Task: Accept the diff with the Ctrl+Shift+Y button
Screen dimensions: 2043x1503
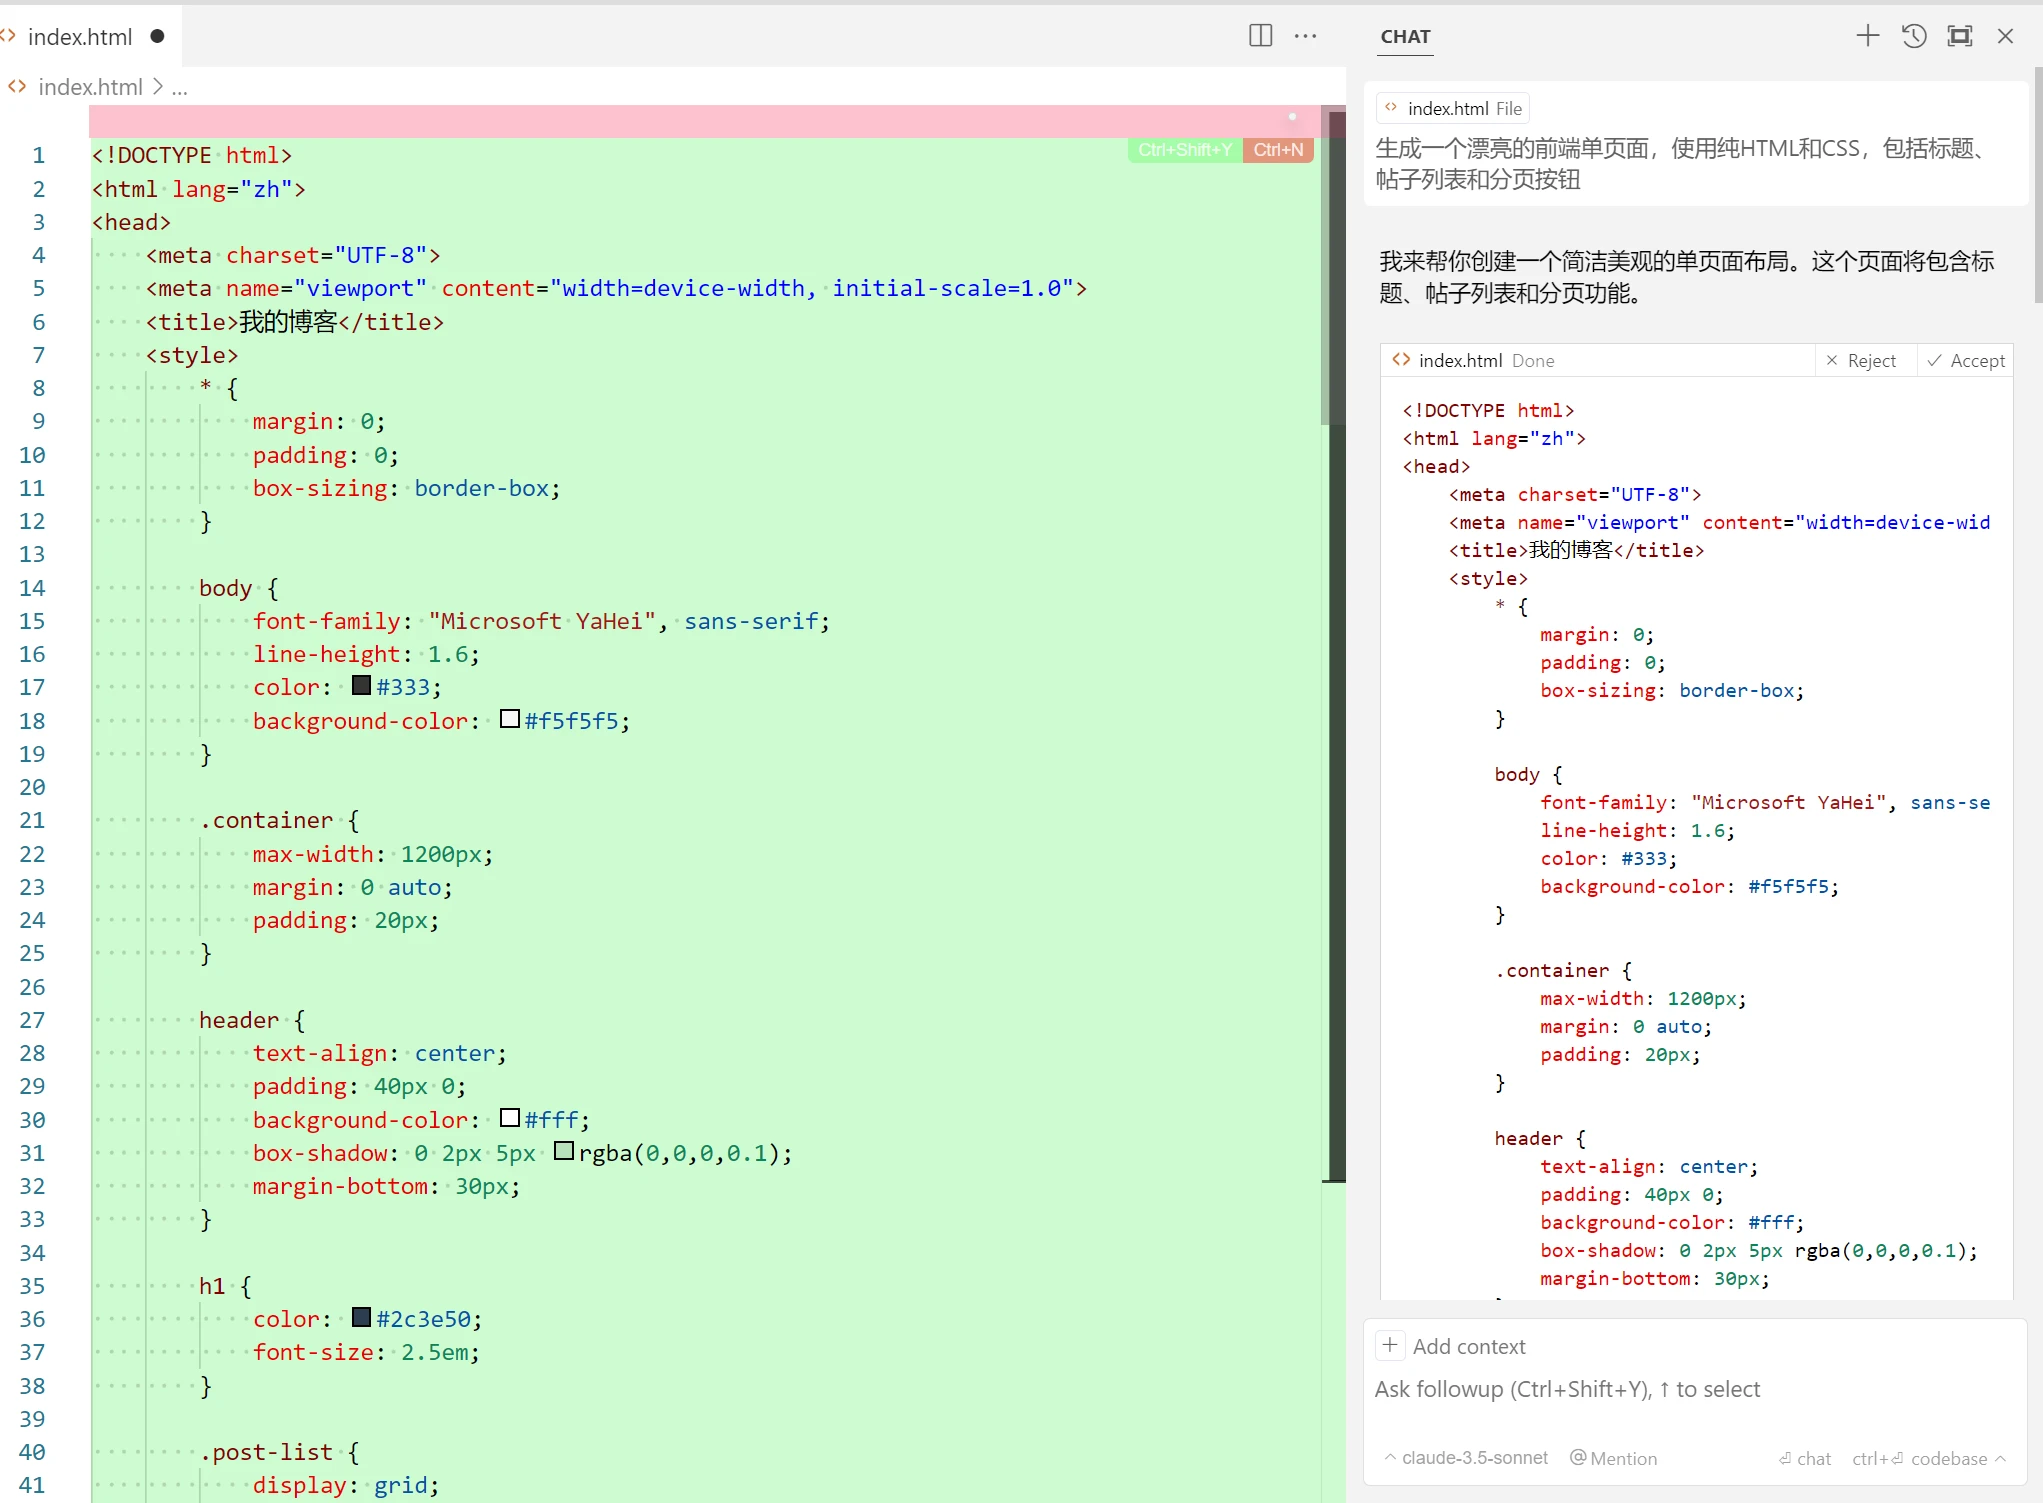Action: pos(1185,150)
